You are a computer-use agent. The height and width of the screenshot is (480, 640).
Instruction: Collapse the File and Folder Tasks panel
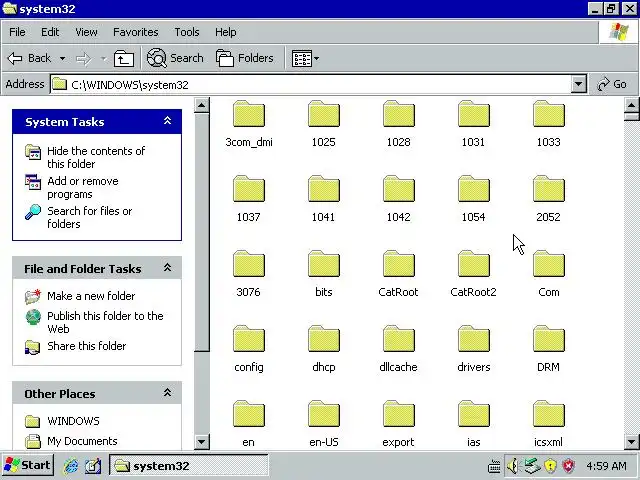click(x=167, y=268)
